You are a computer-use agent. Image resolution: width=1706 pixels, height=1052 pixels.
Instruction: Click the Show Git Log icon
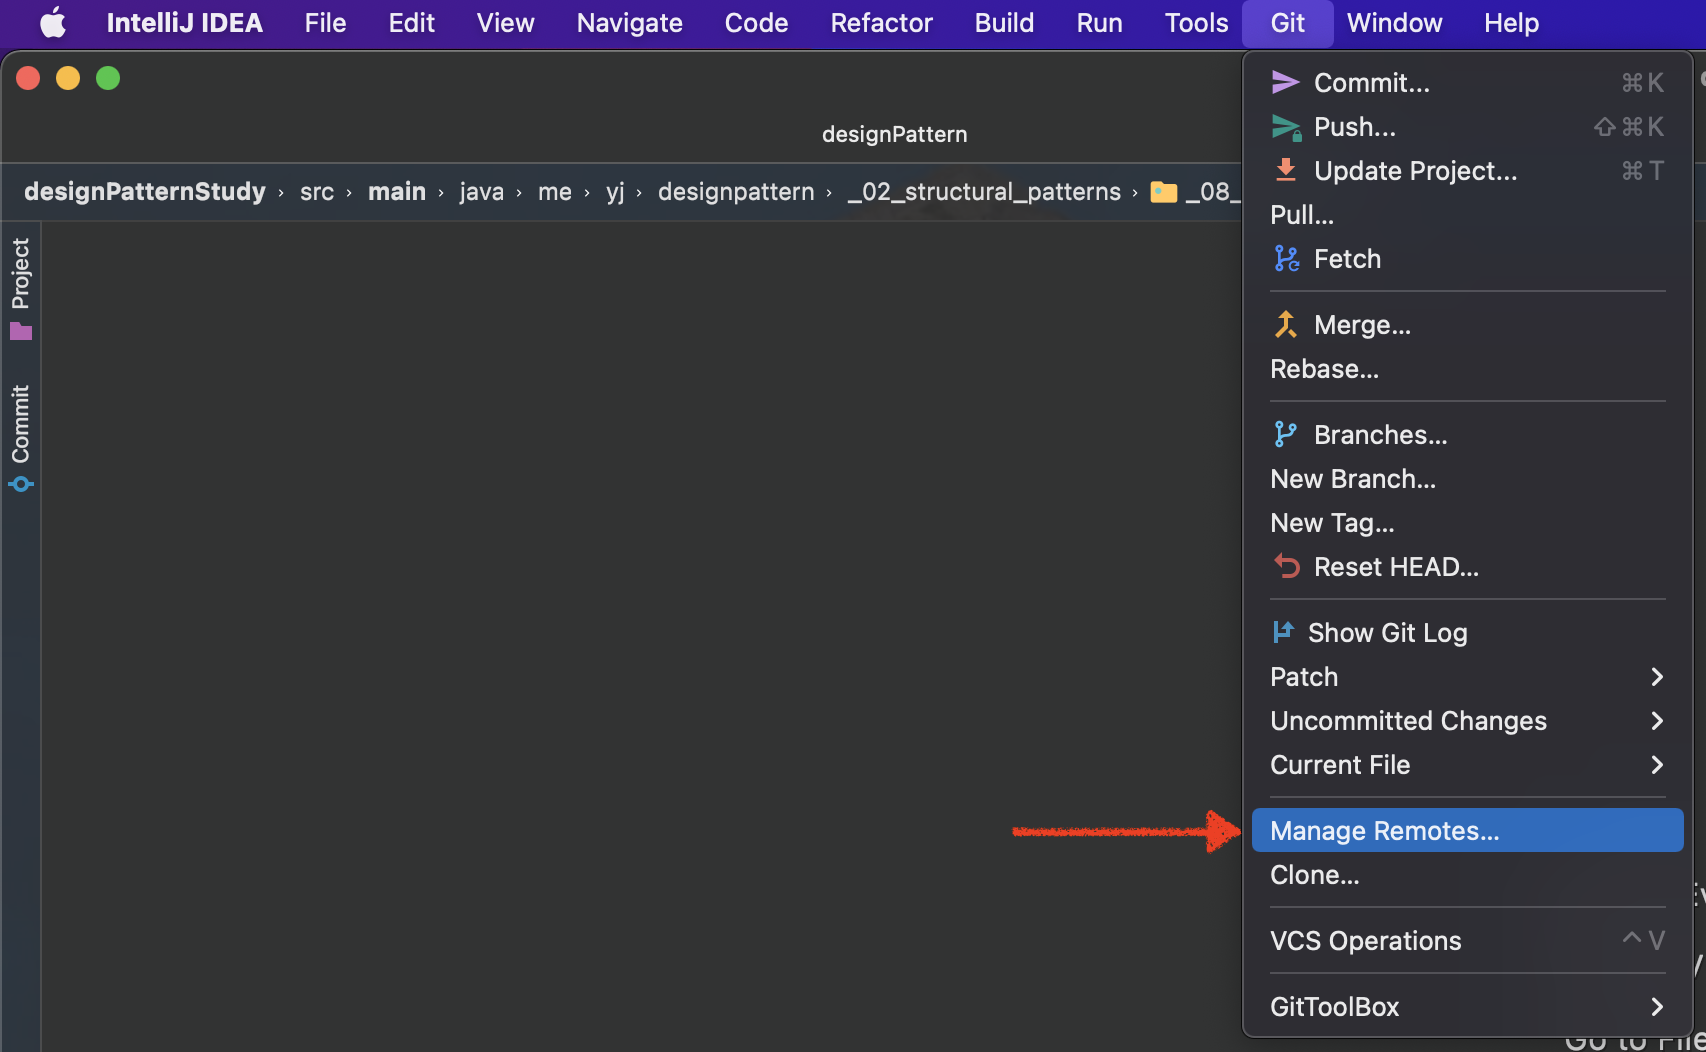click(x=1282, y=632)
